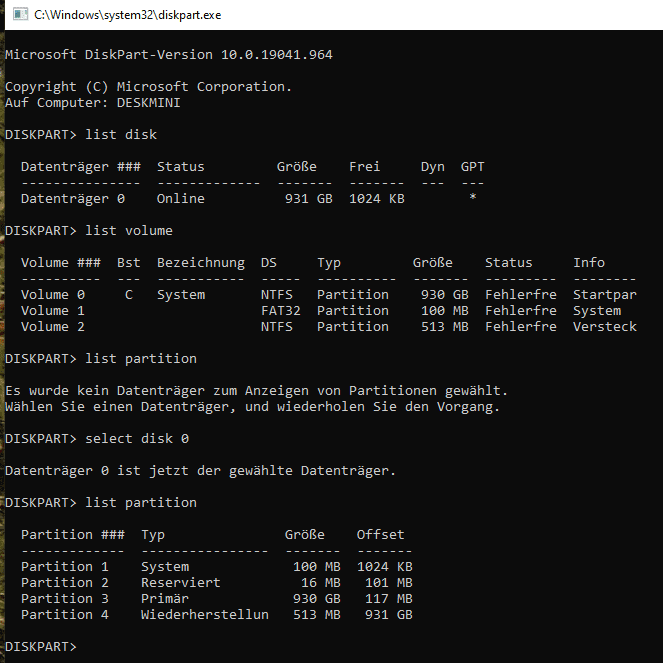Click the asterisk in the GPT column
This screenshot has height=663, width=663.
coord(473,197)
